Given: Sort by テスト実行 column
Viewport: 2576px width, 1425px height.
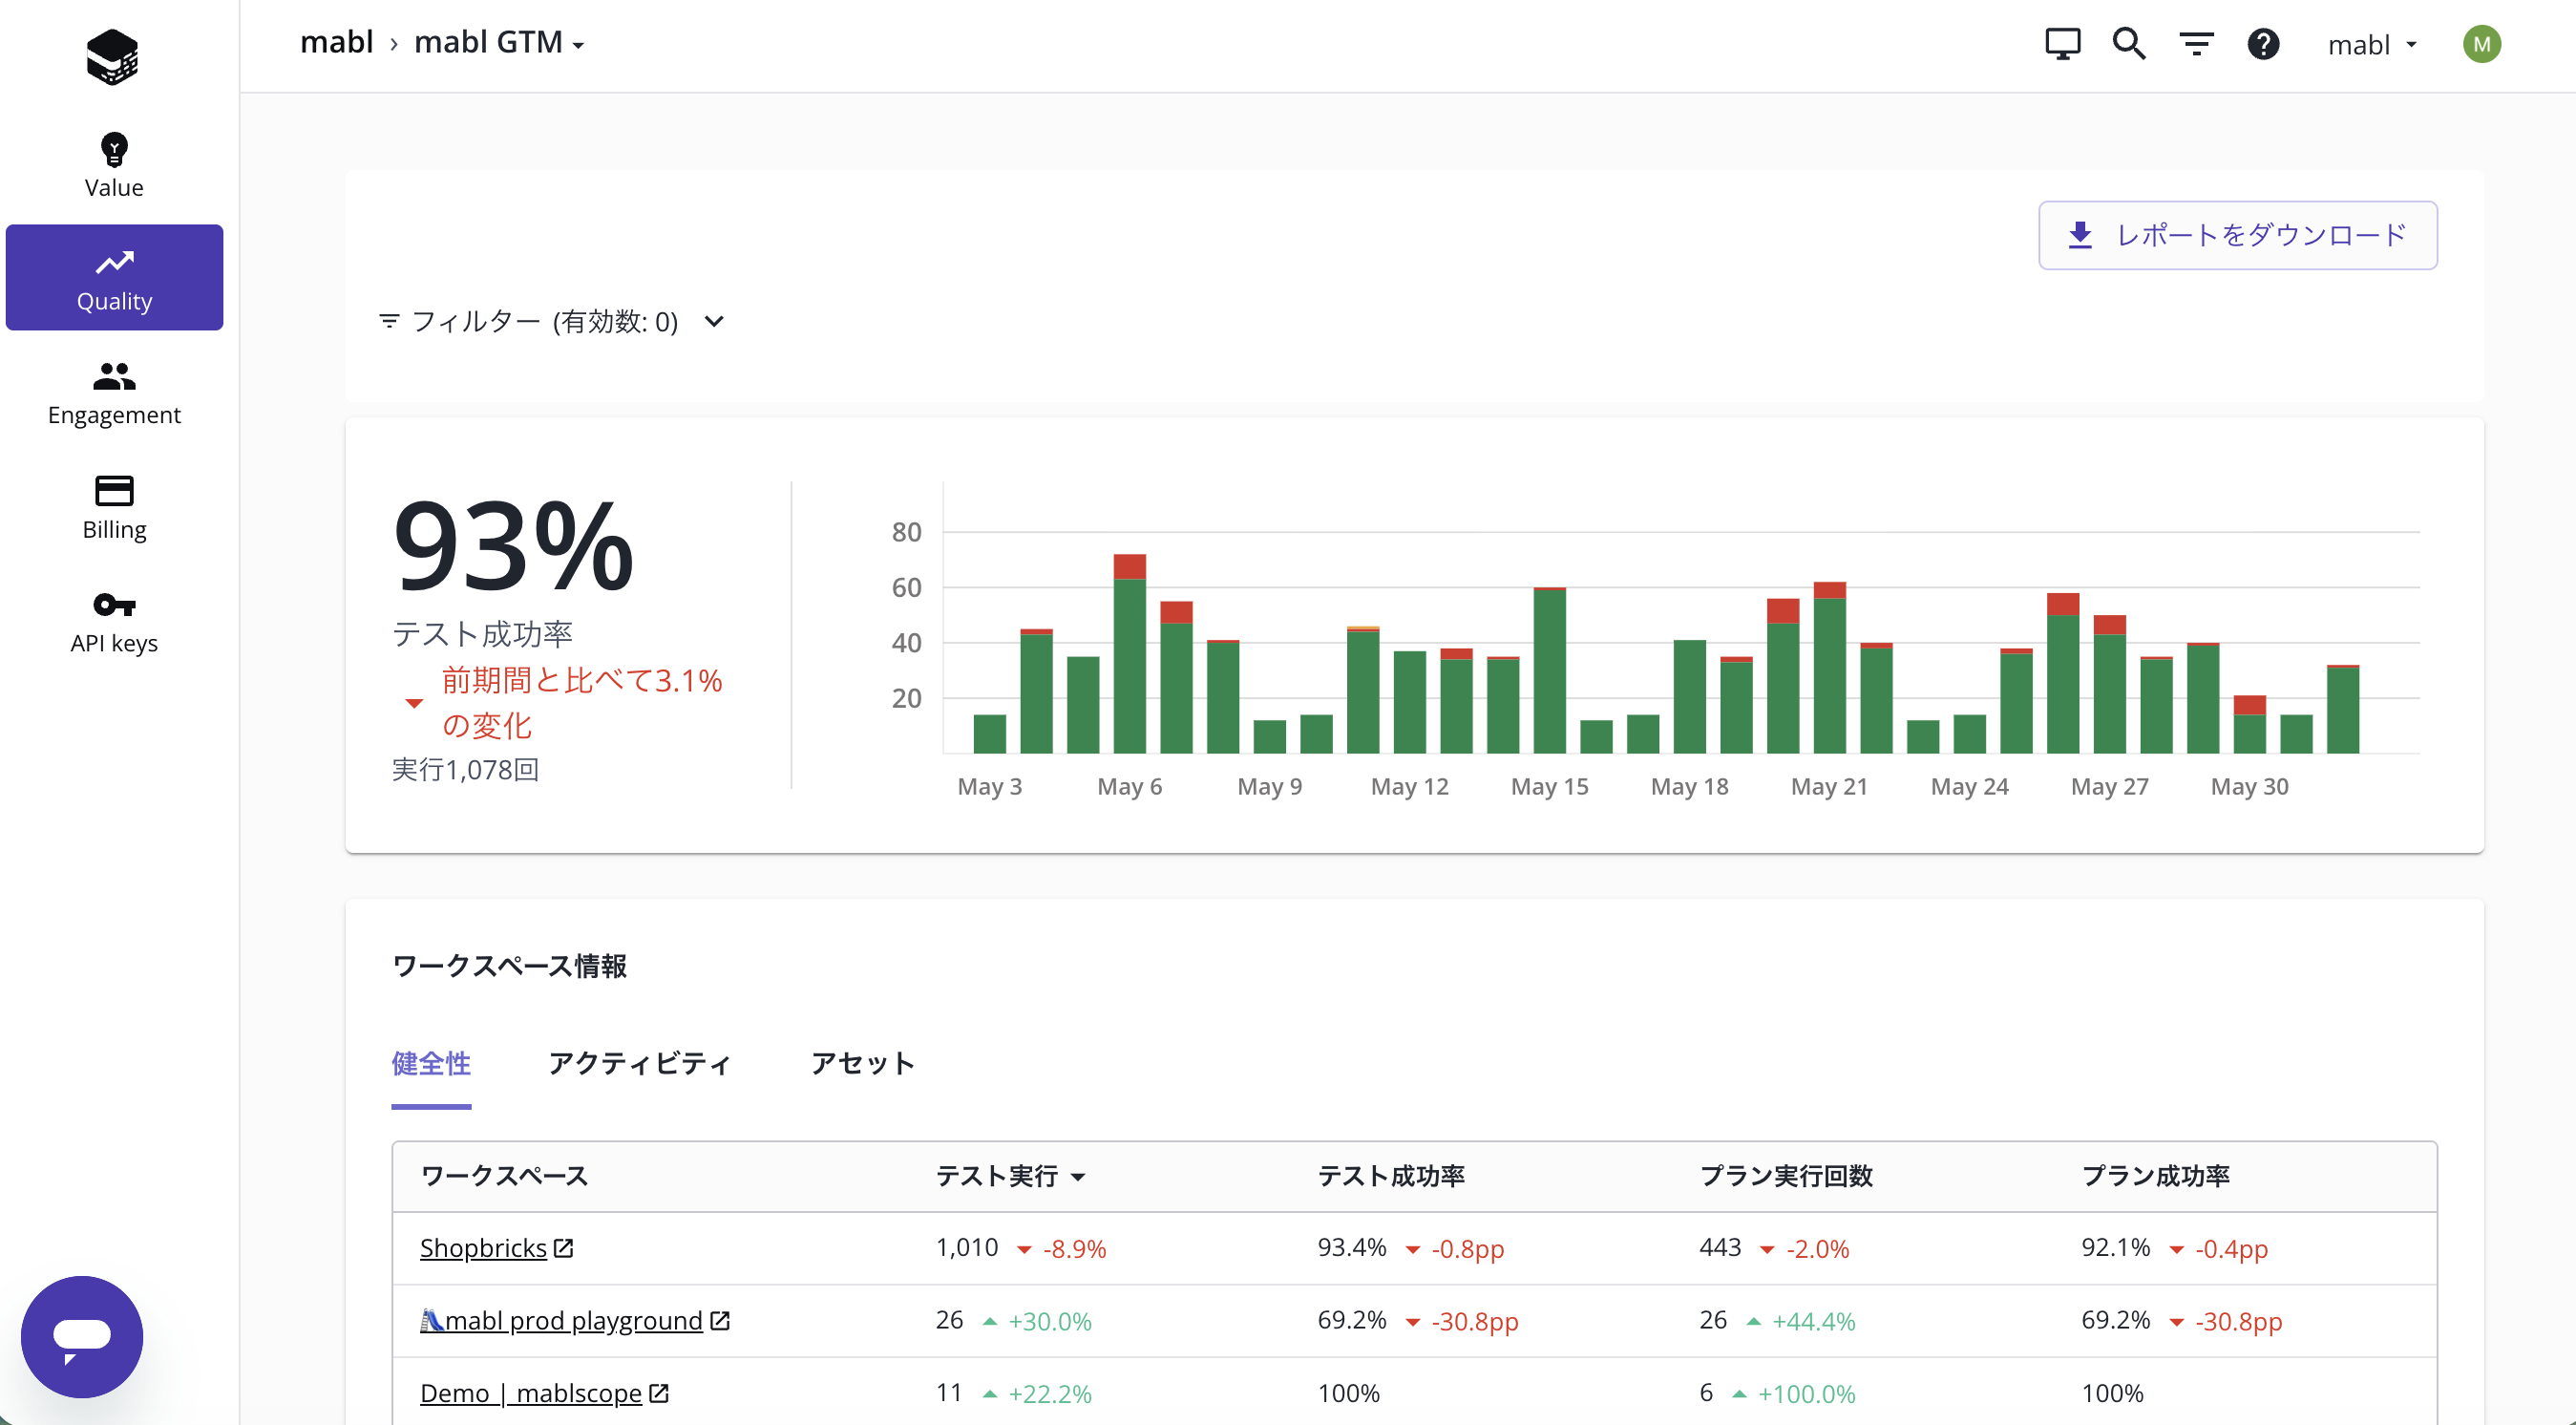Looking at the screenshot, I should click(1009, 1176).
